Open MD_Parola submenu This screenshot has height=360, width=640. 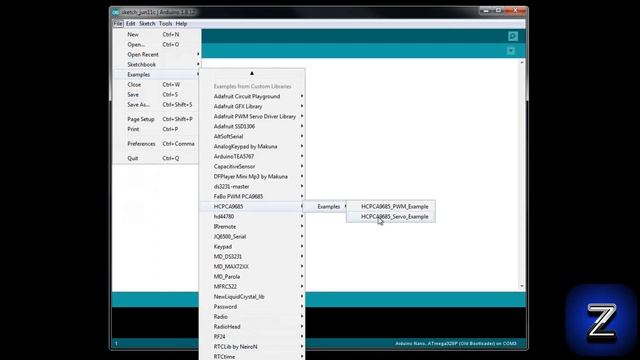pyautogui.click(x=252, y=276)
